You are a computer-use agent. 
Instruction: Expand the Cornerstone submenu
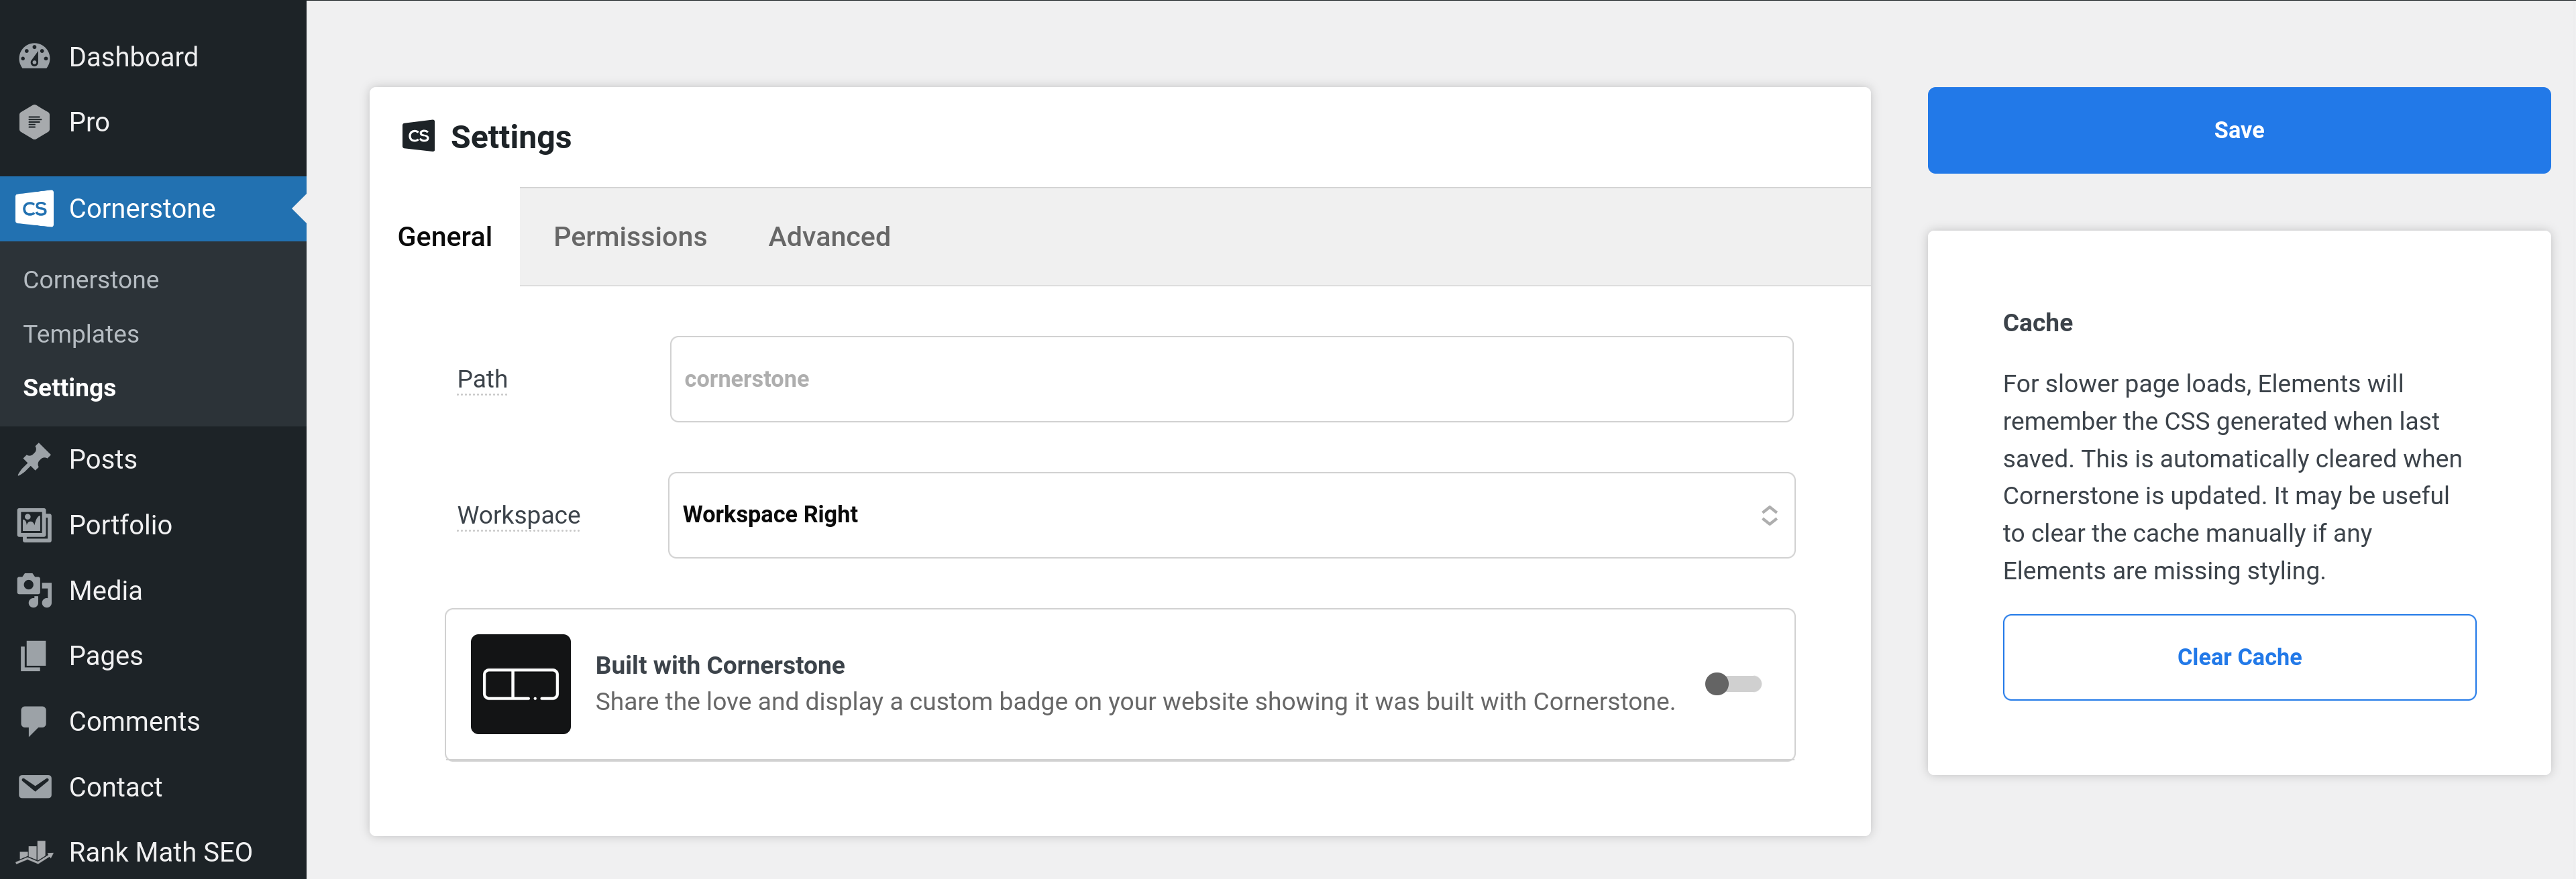141,208
